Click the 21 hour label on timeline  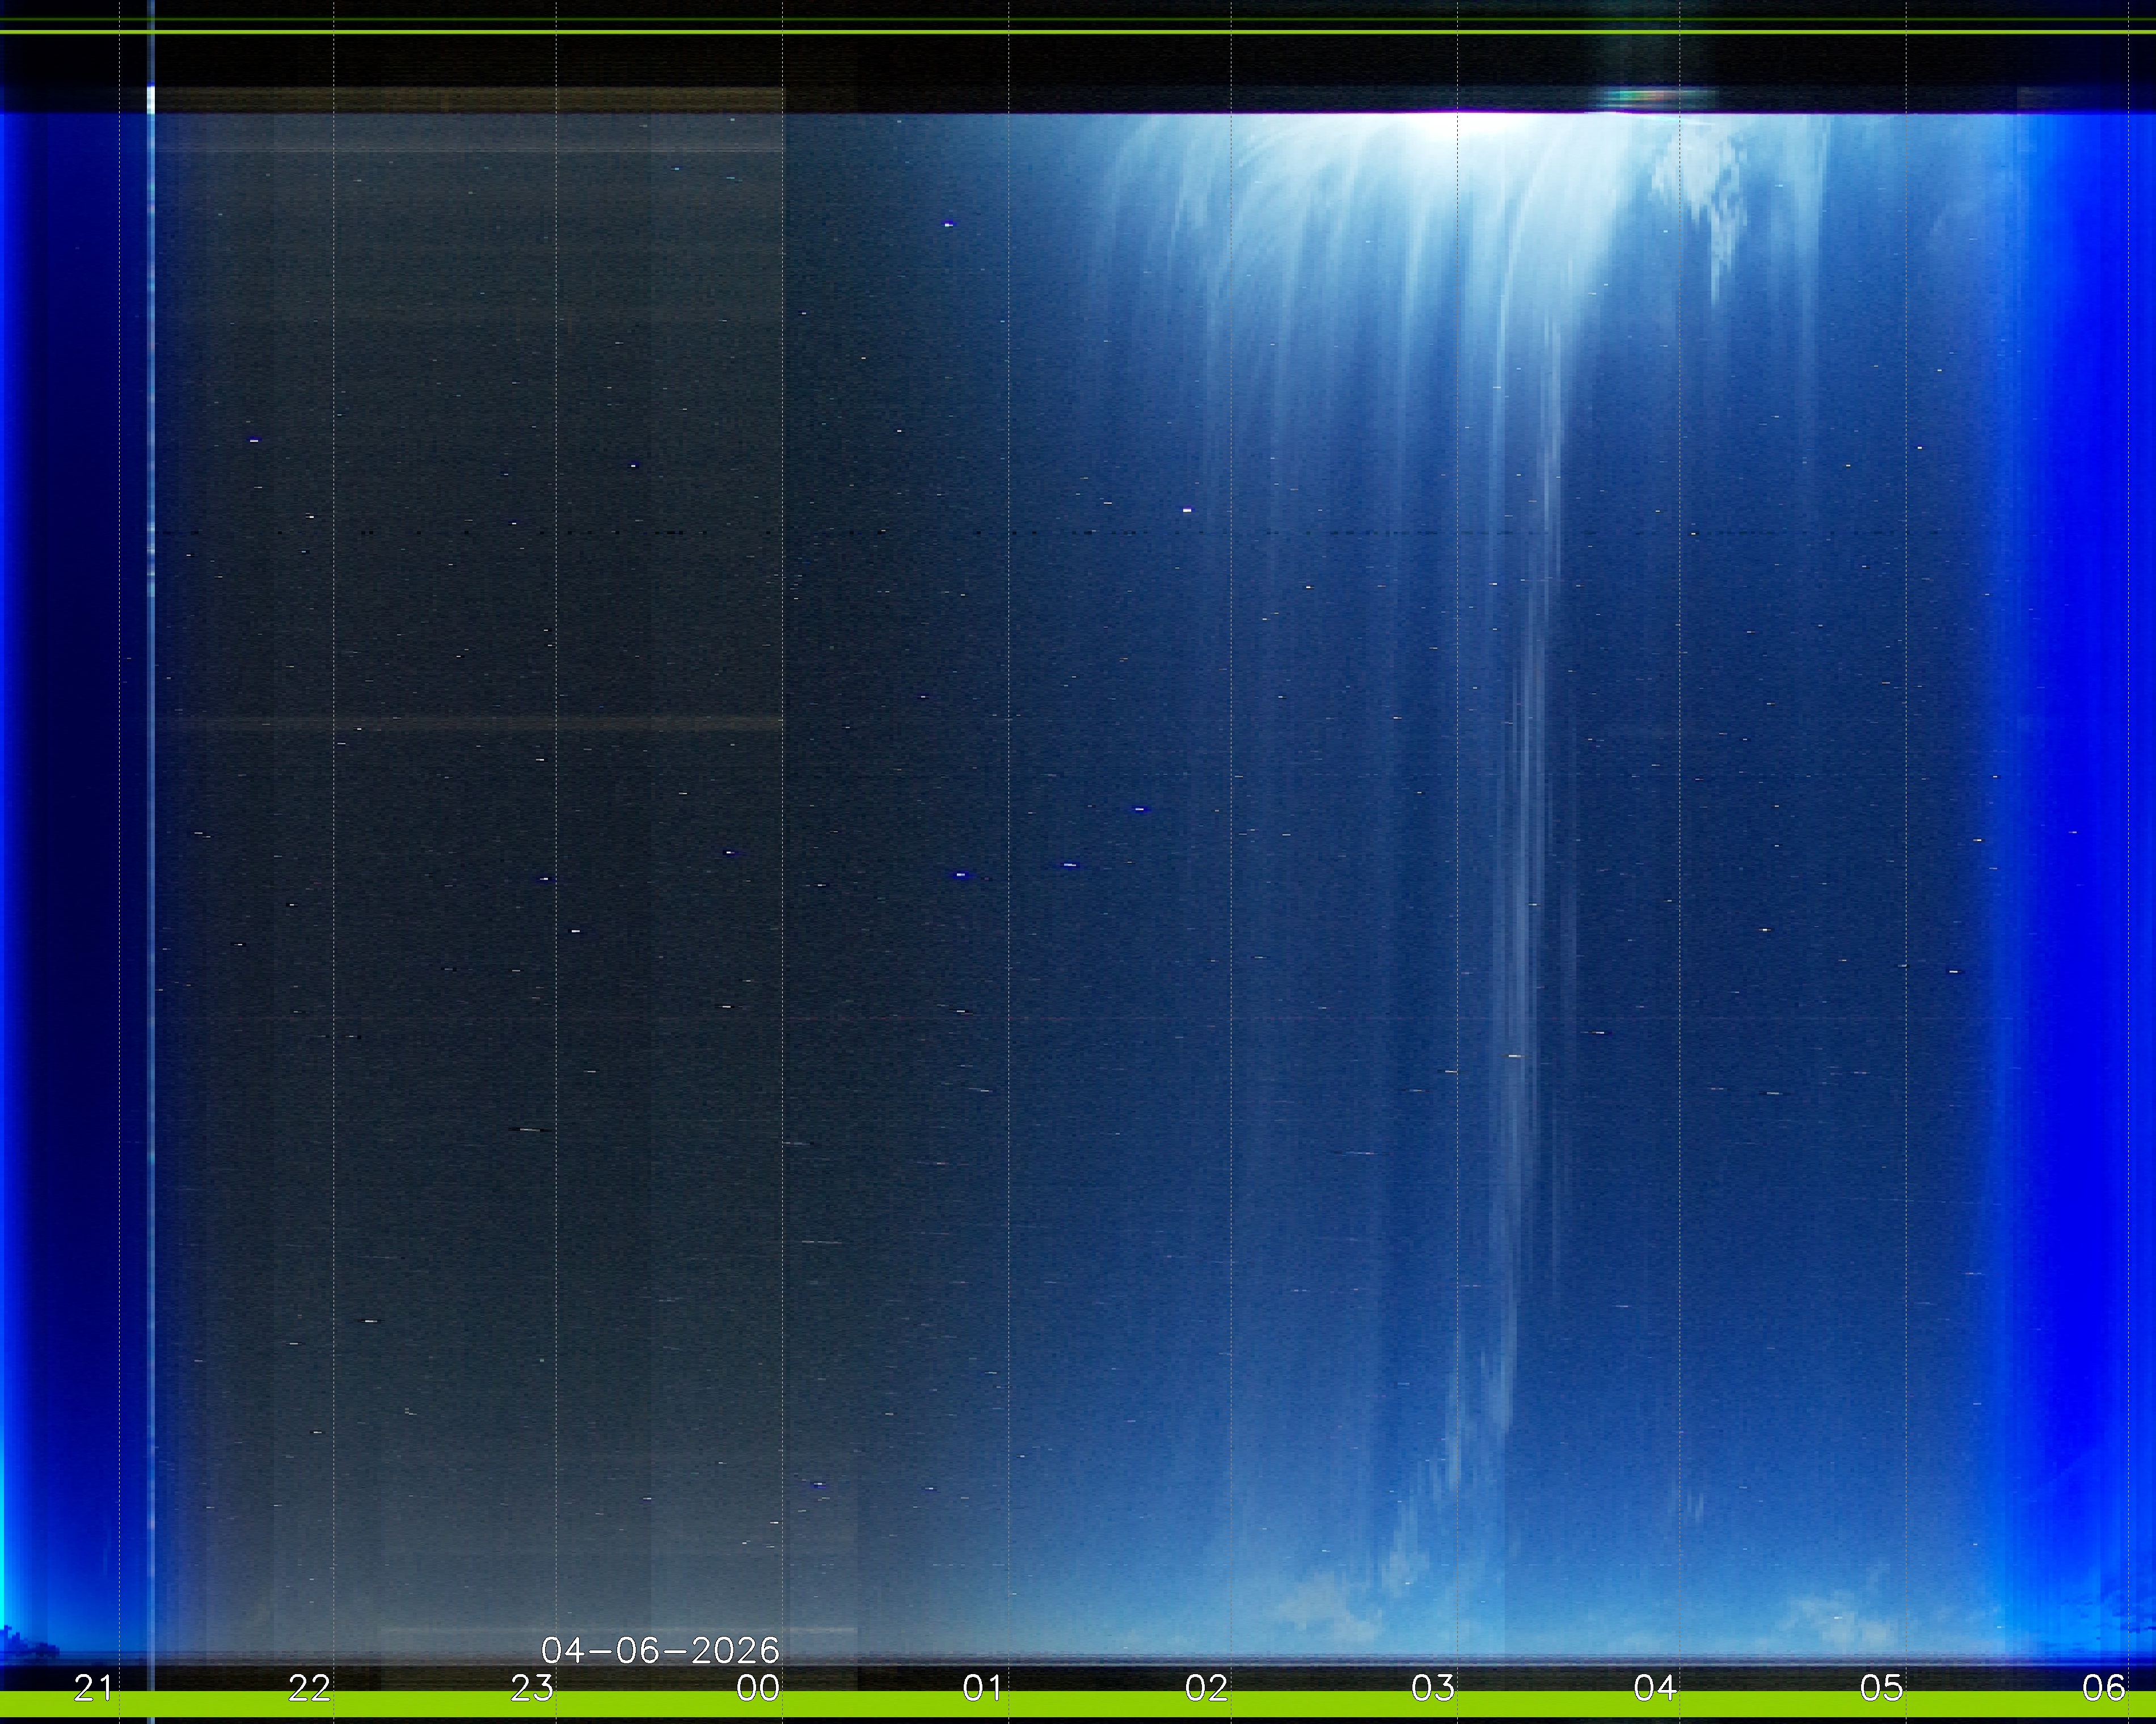pos(93,1688)
